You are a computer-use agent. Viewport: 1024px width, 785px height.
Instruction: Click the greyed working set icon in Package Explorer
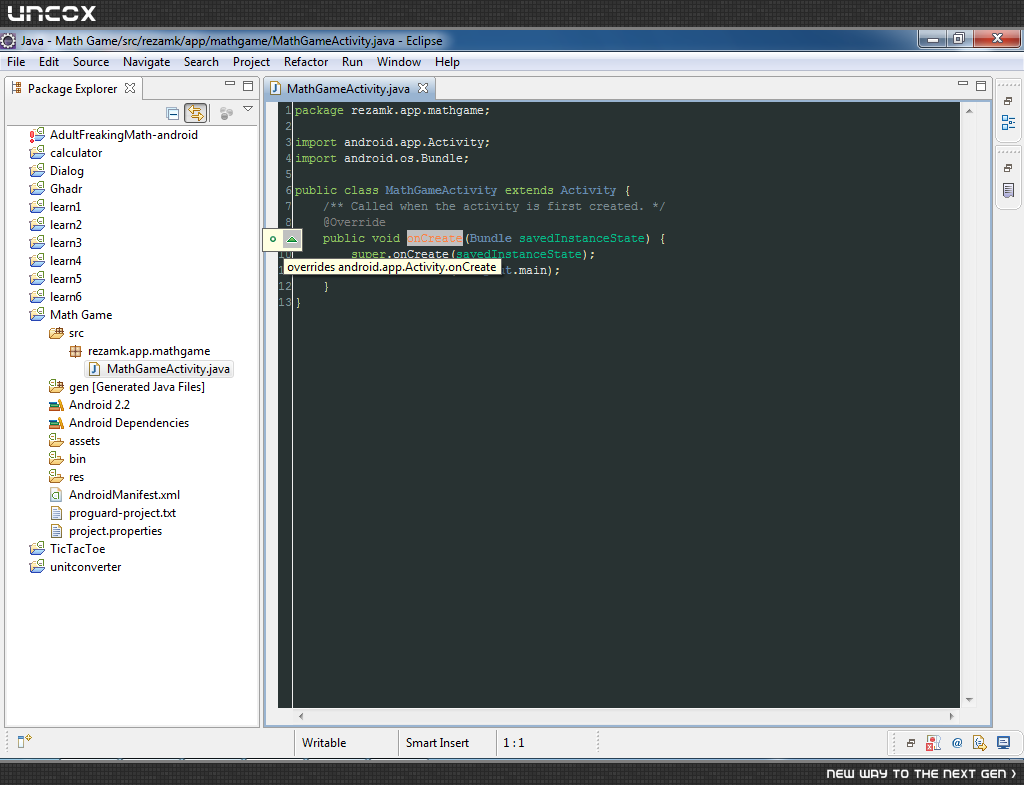click(x=226, y=114)
